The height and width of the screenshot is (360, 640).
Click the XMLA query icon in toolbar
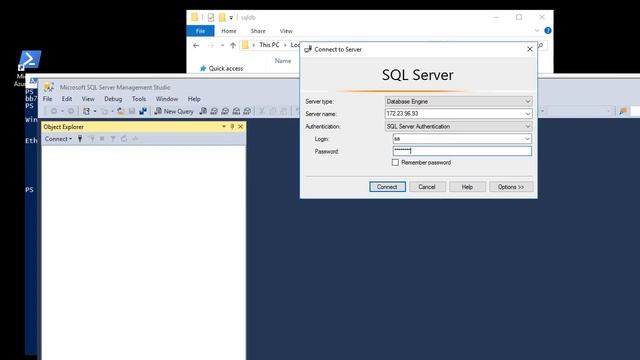pos(236,111)
